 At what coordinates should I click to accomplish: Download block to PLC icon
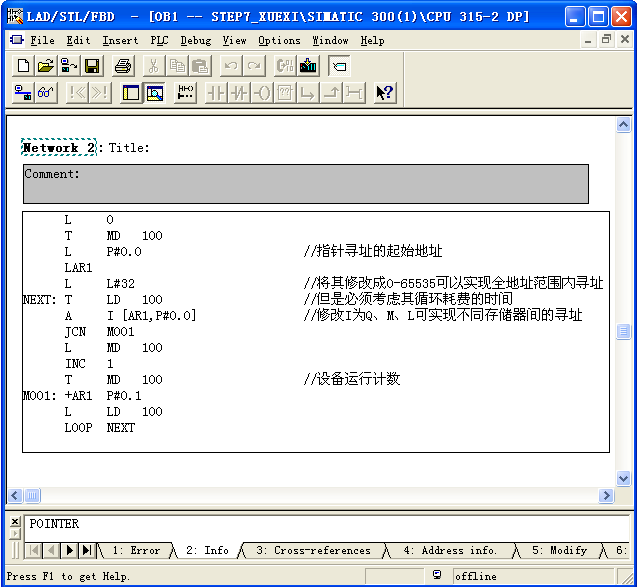point(308,66)
